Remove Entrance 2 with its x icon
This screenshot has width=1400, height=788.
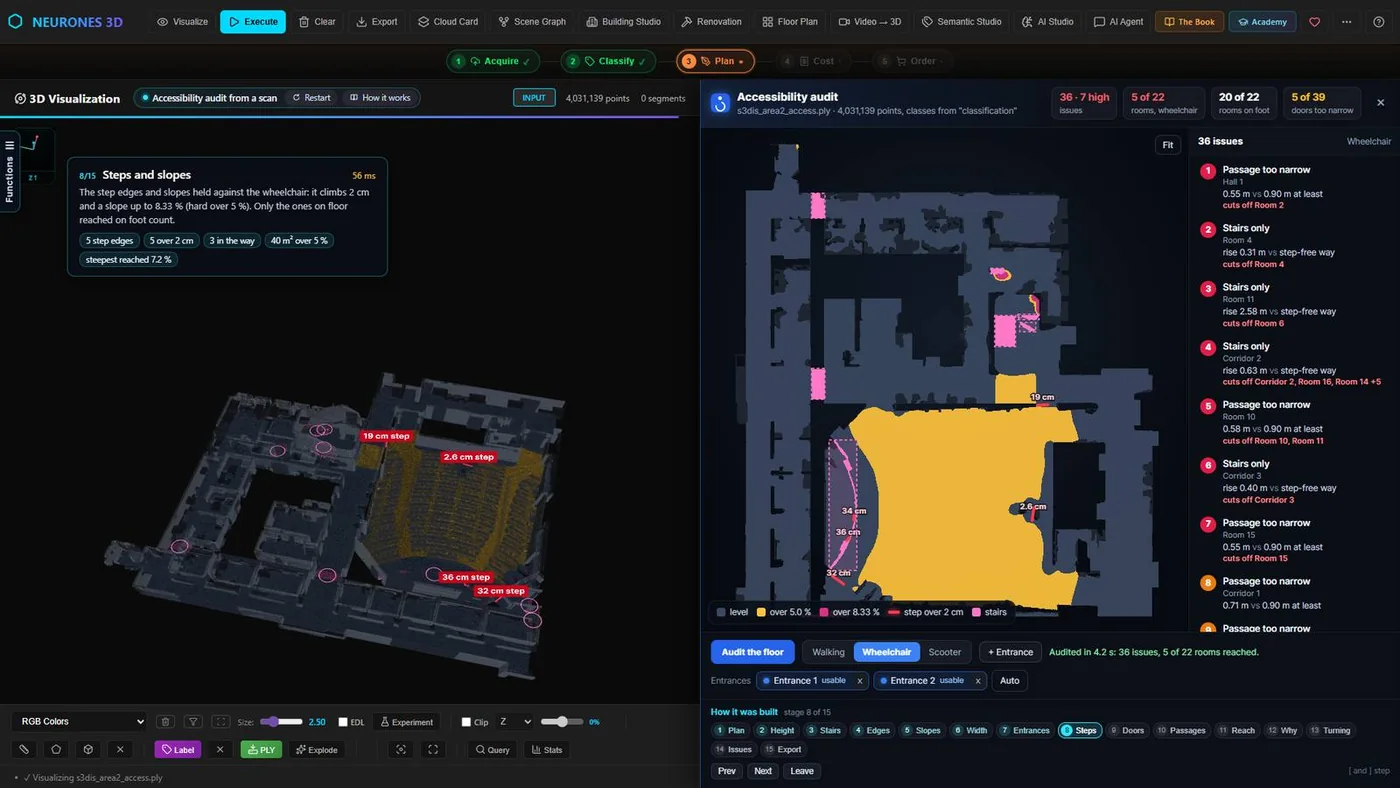tap(978, 681)
